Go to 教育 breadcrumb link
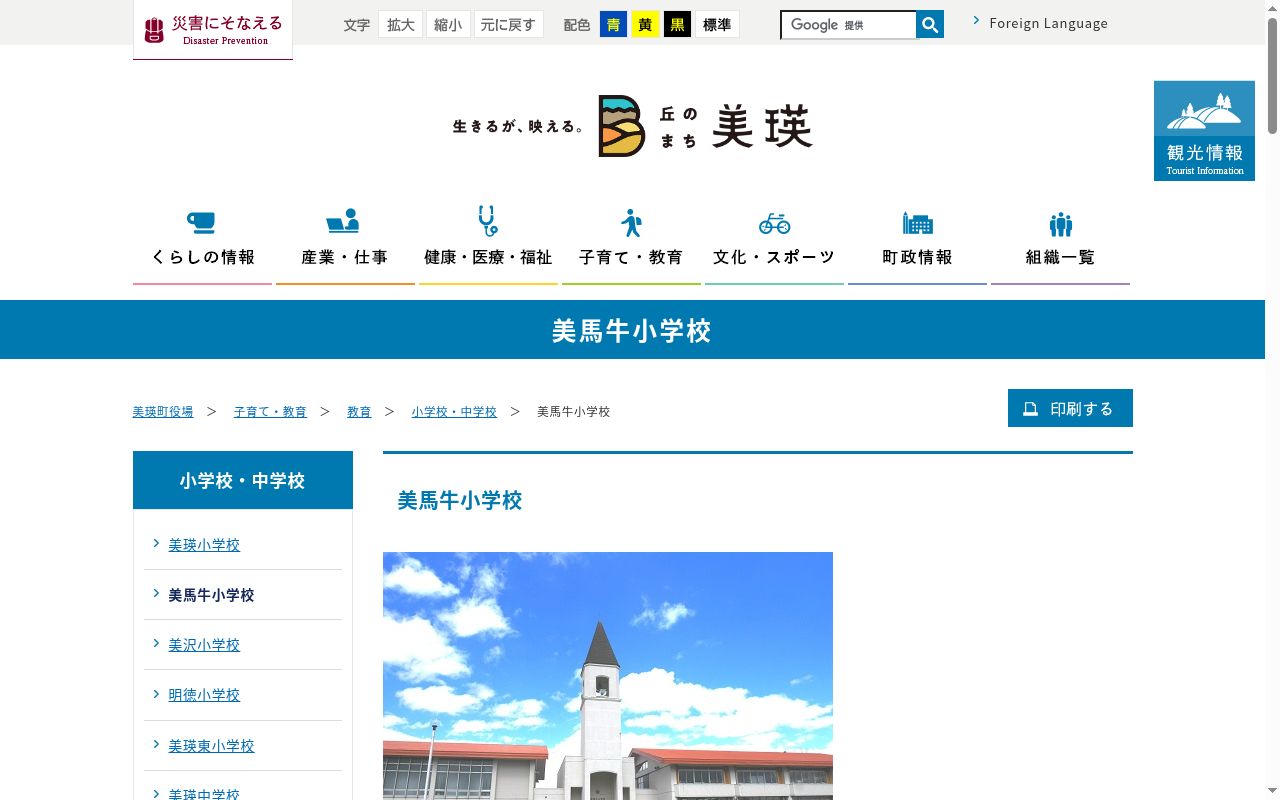The image size is (1280, 800). point(359,412)
